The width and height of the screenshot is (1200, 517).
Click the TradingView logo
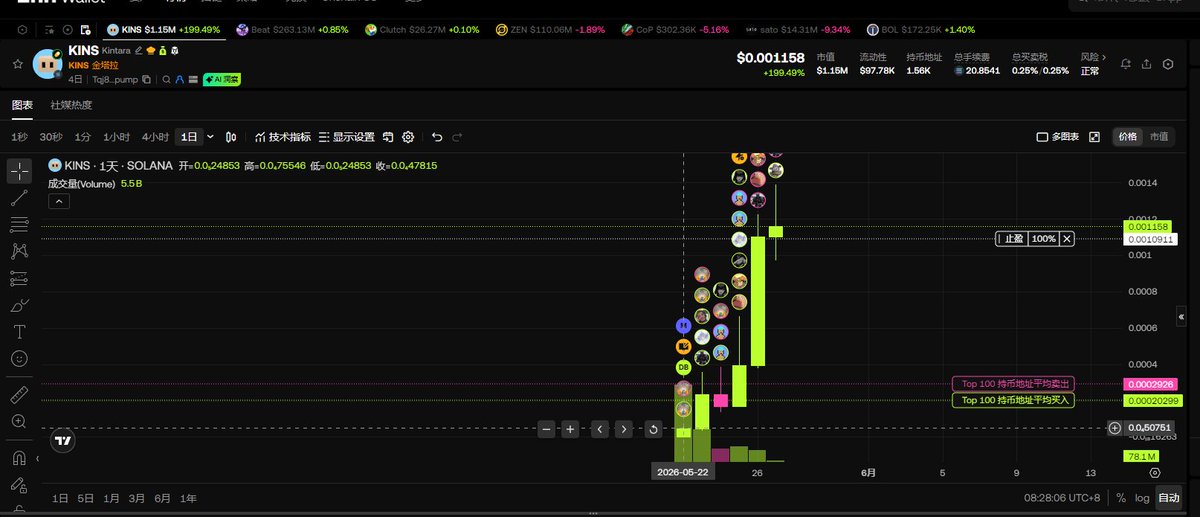[63, 440]
